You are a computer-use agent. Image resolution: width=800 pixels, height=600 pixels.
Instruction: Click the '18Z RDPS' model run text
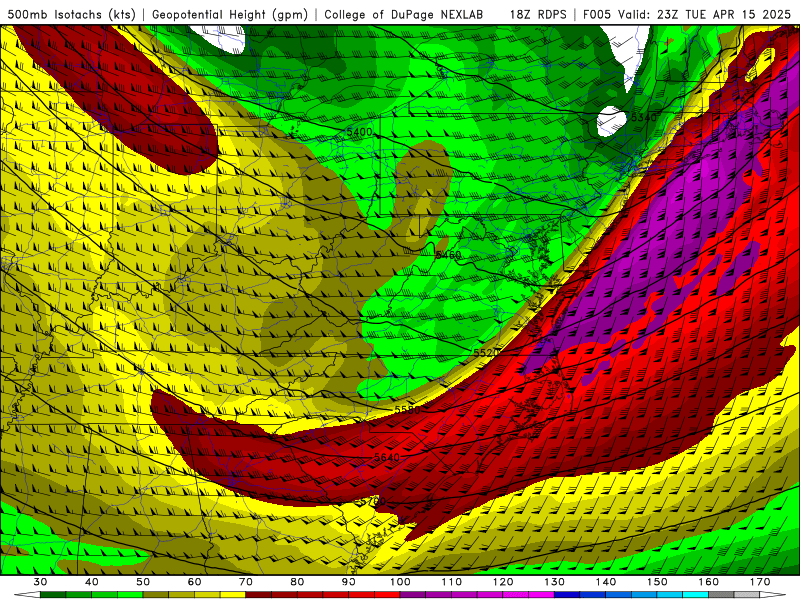click(538, 14)
